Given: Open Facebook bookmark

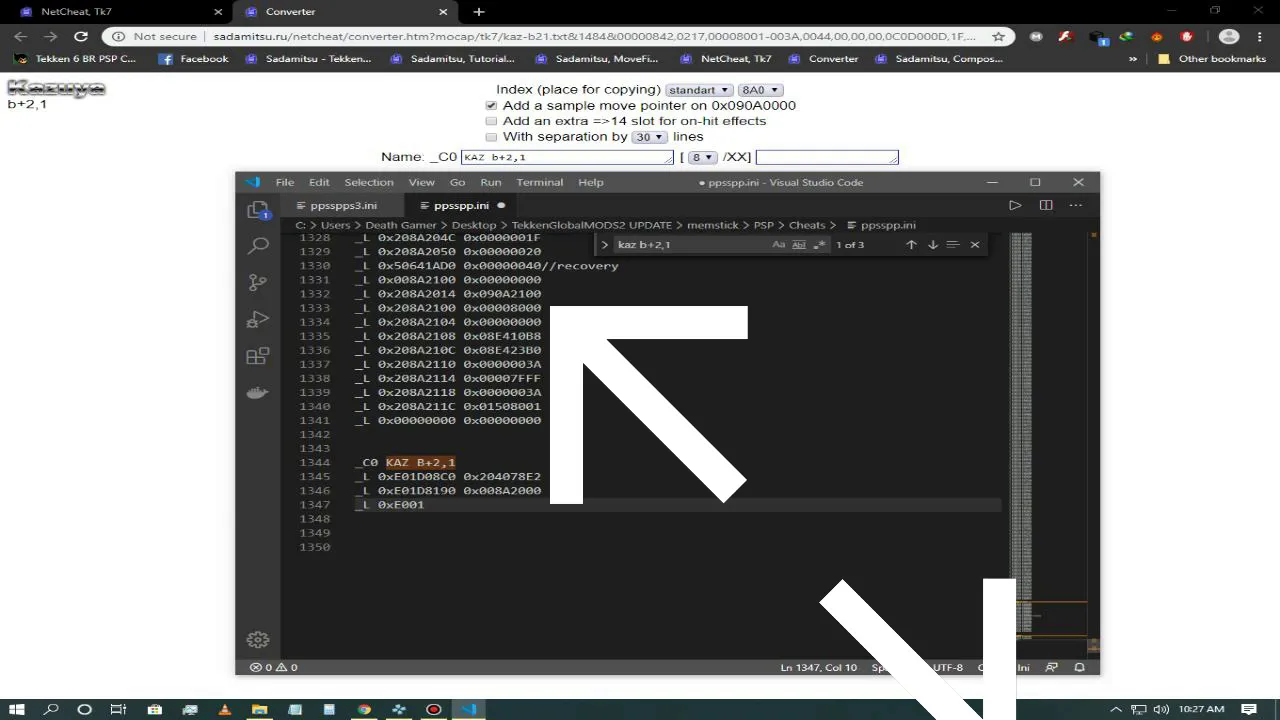Looking at the screenshot, I should coord(194,59).
